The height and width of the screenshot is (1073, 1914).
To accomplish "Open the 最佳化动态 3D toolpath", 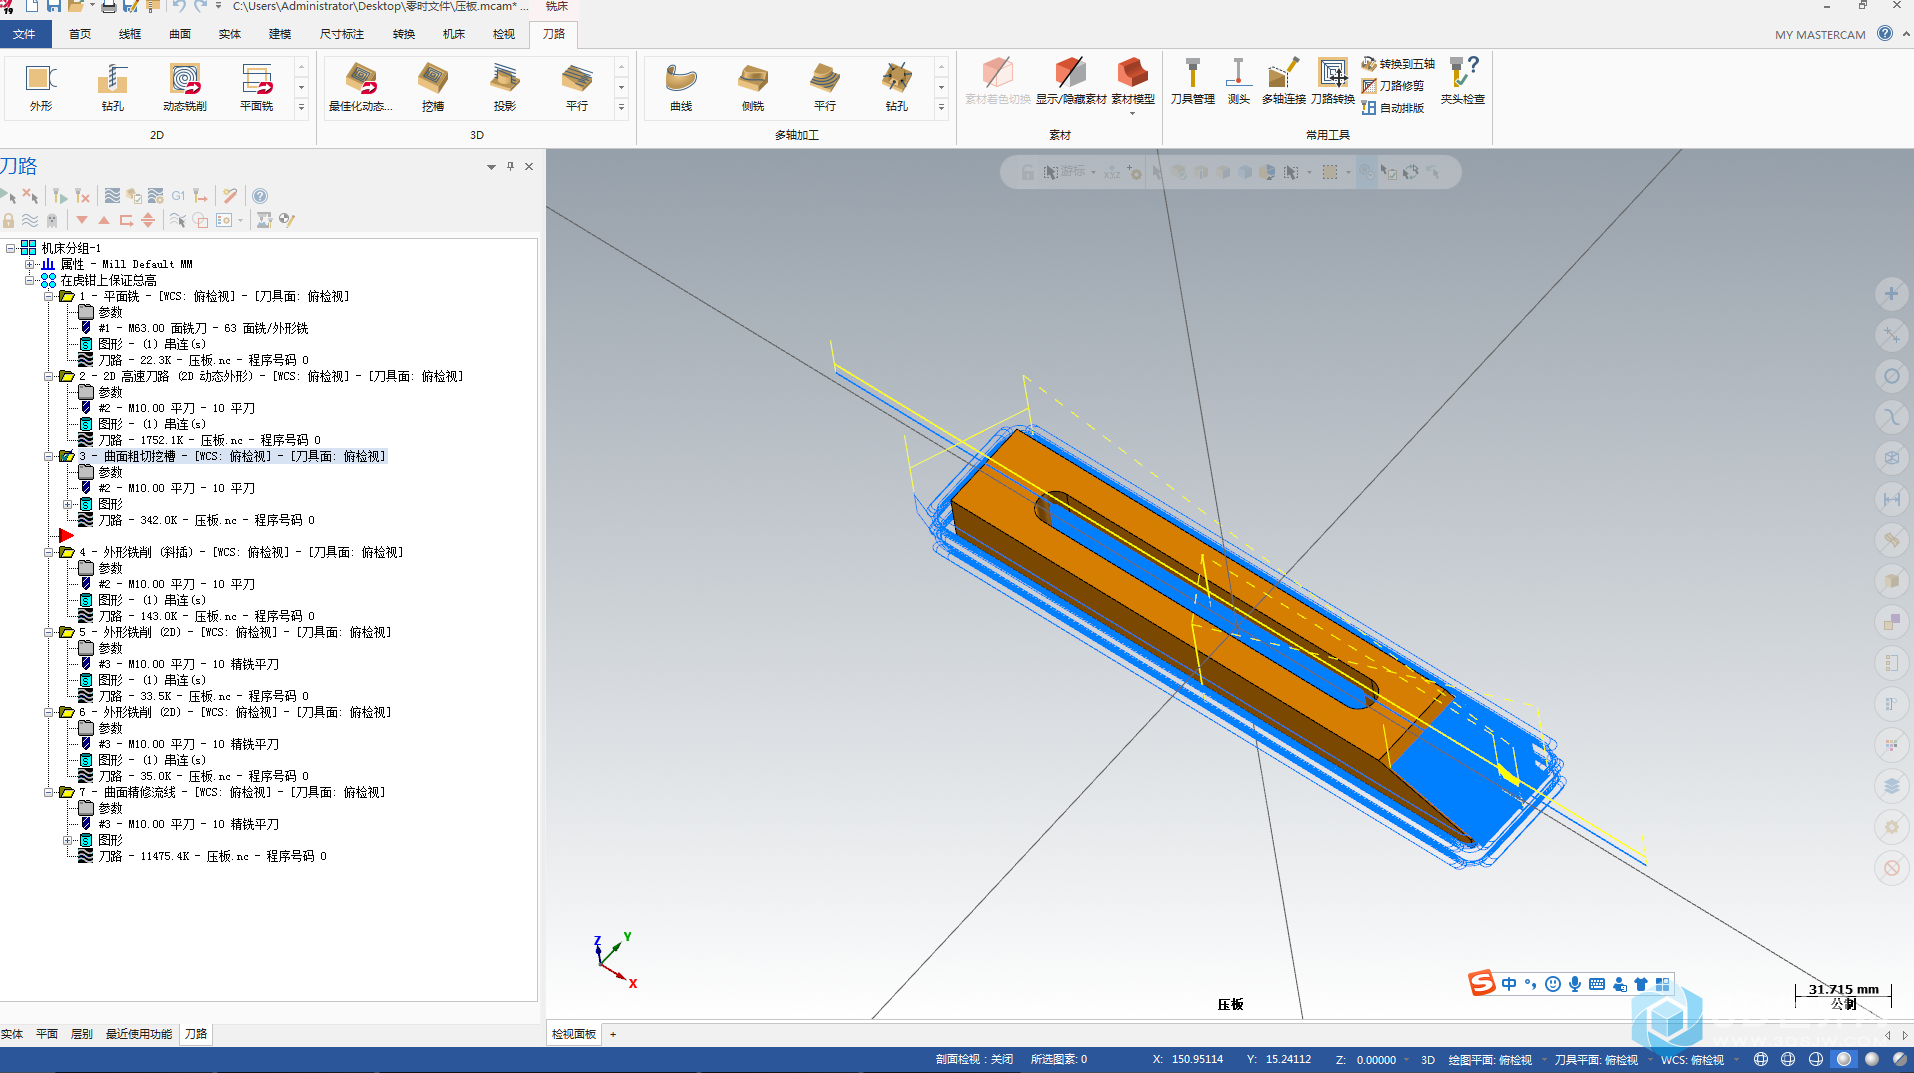I will click(361, 87).
